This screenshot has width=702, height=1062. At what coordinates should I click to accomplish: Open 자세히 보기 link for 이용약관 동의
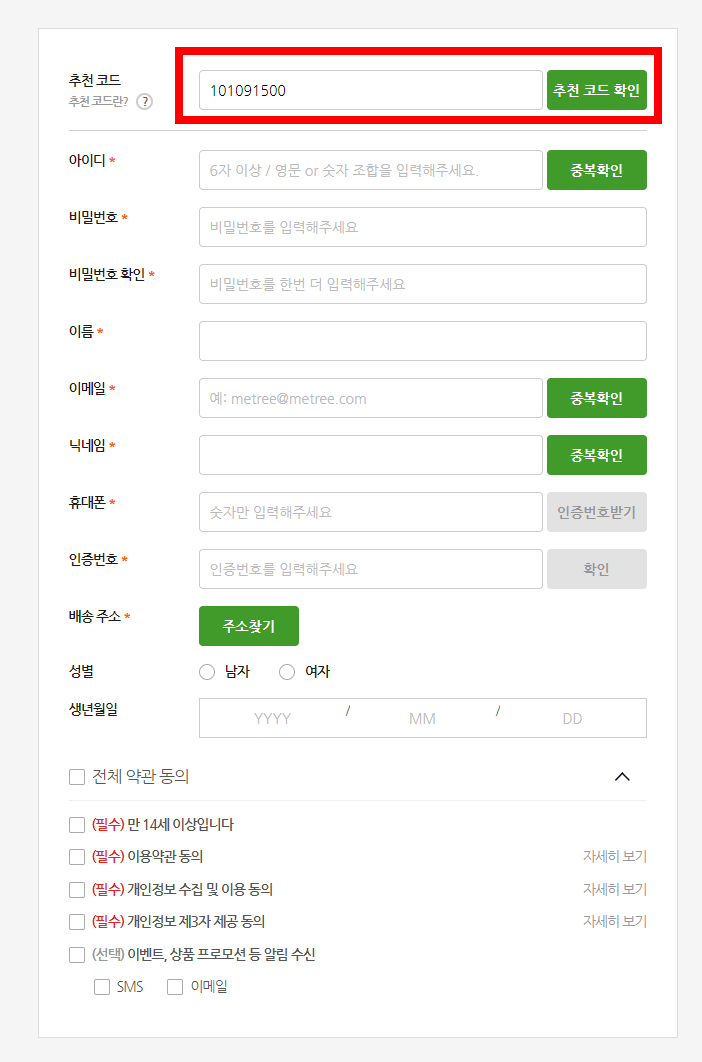pos(615,856)
